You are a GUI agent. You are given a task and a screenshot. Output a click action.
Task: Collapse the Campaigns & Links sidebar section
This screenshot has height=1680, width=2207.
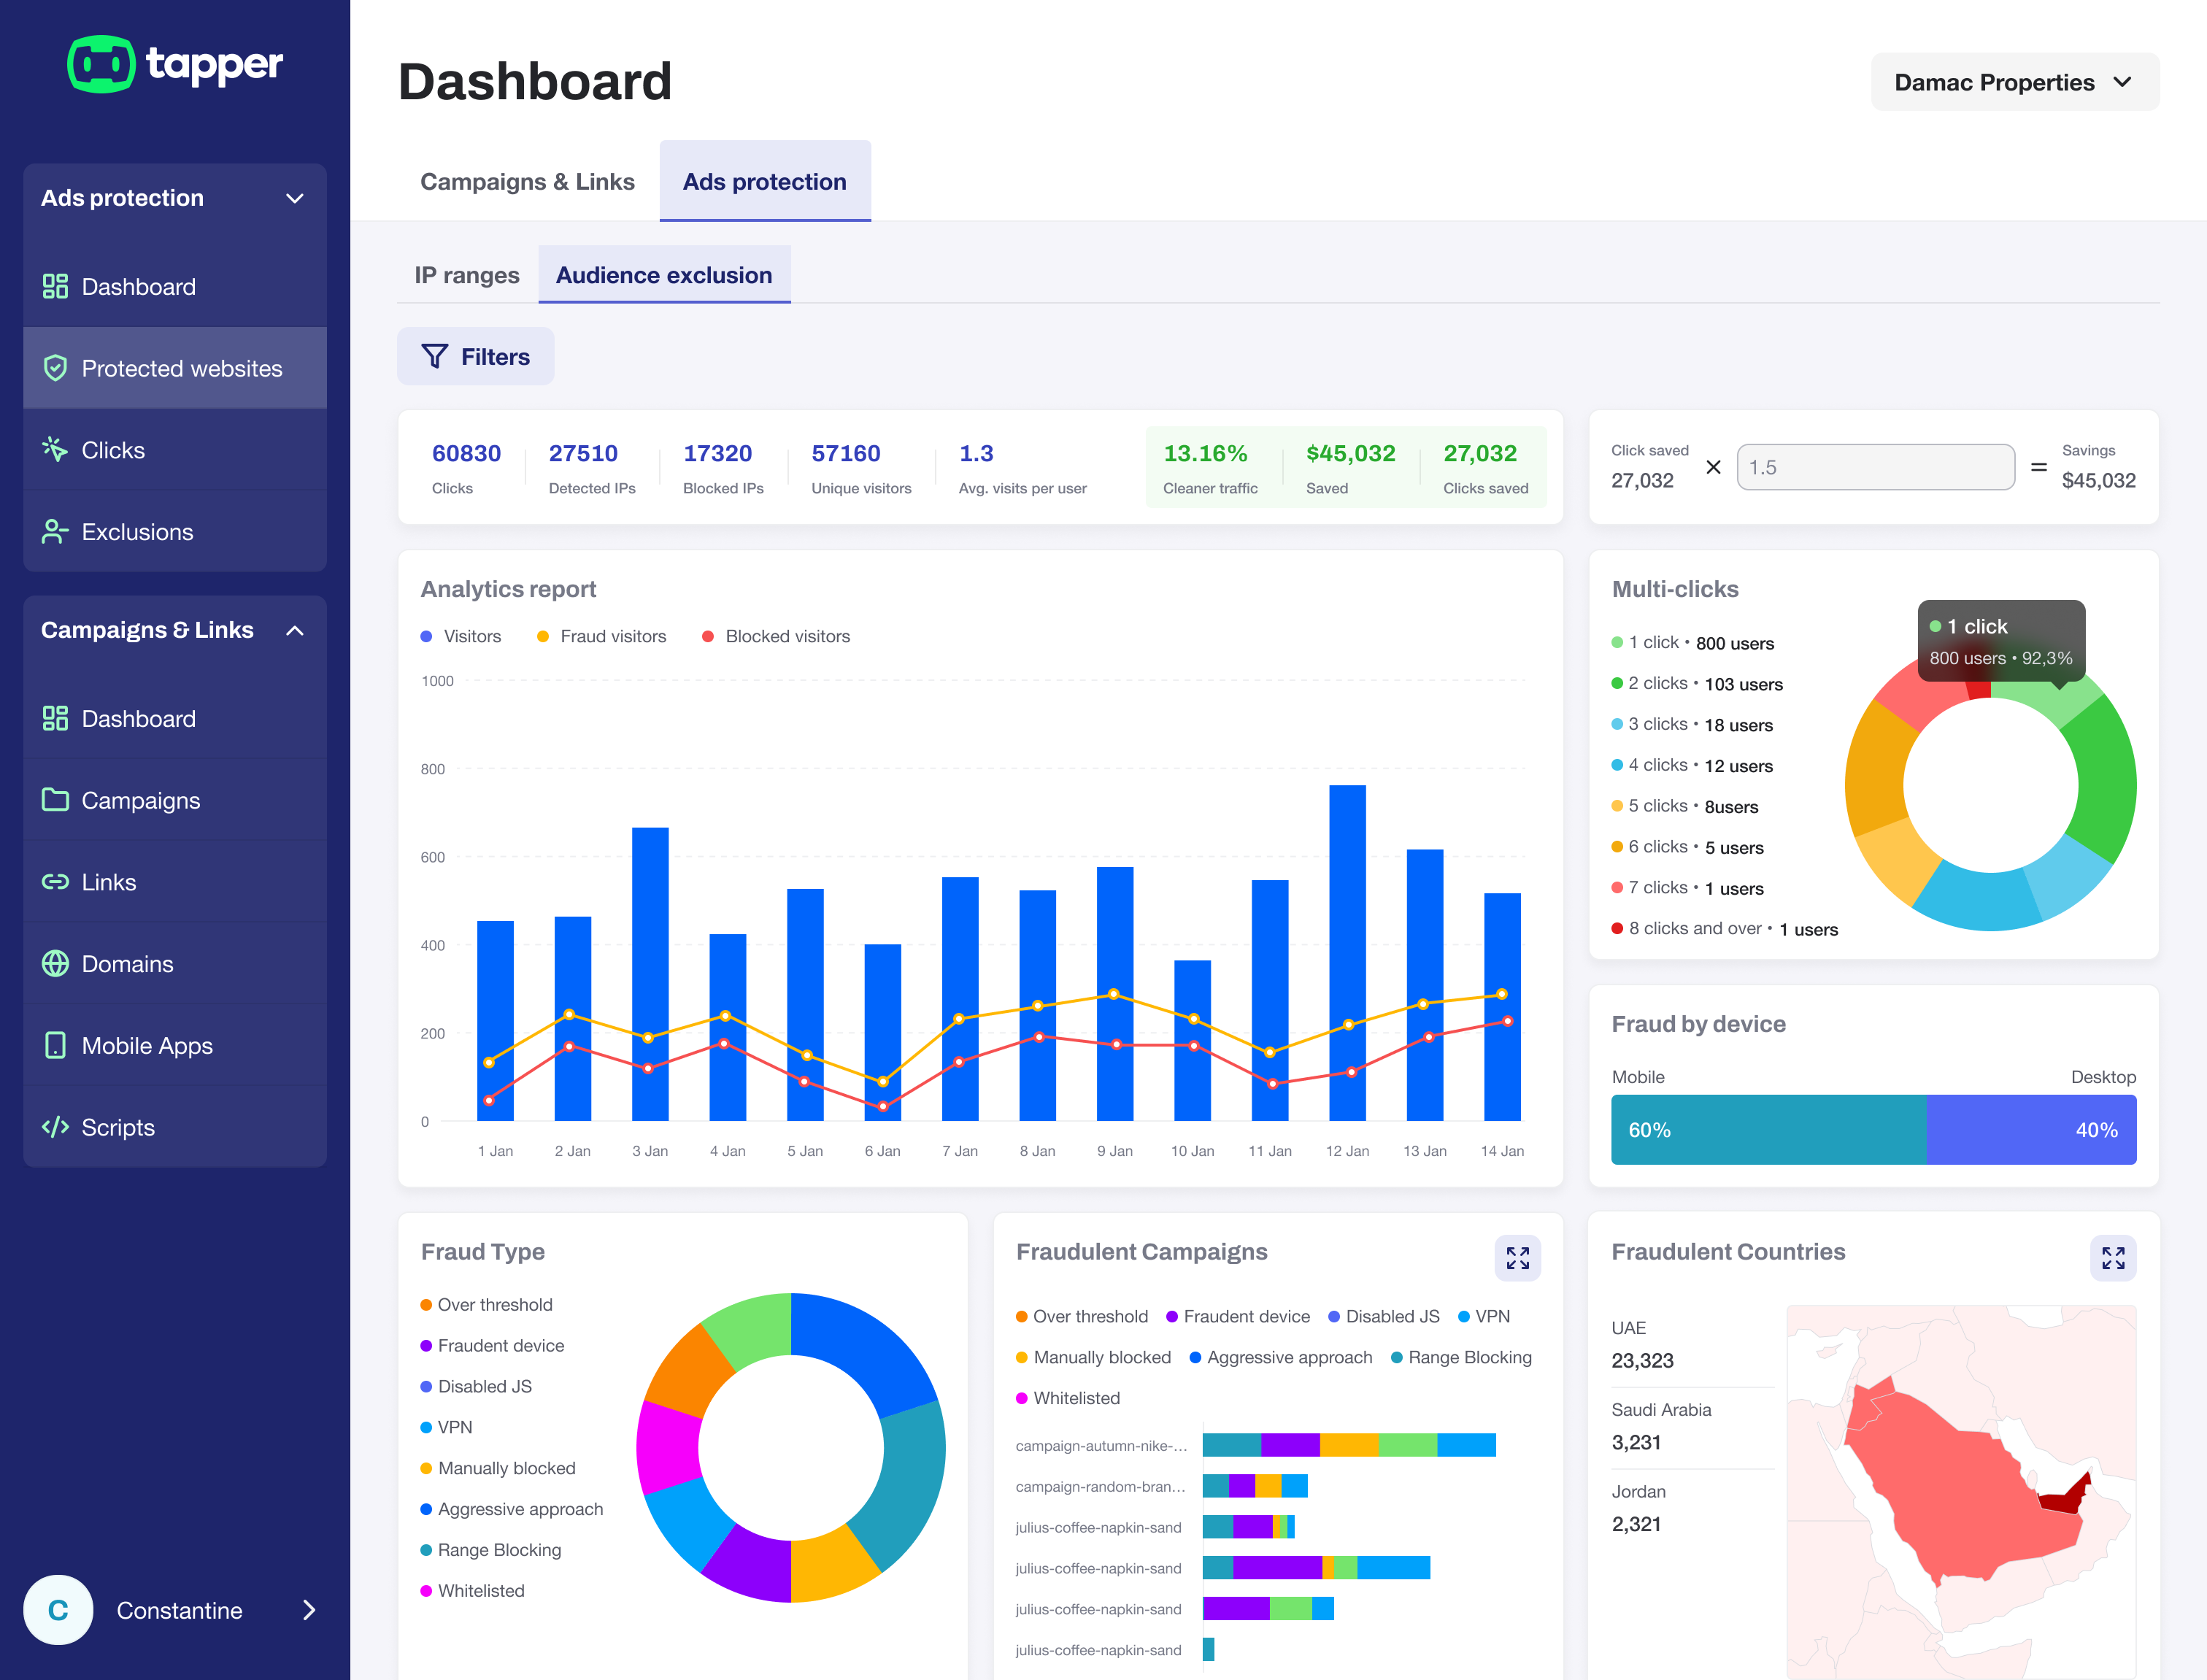click(x=295, y=630)
